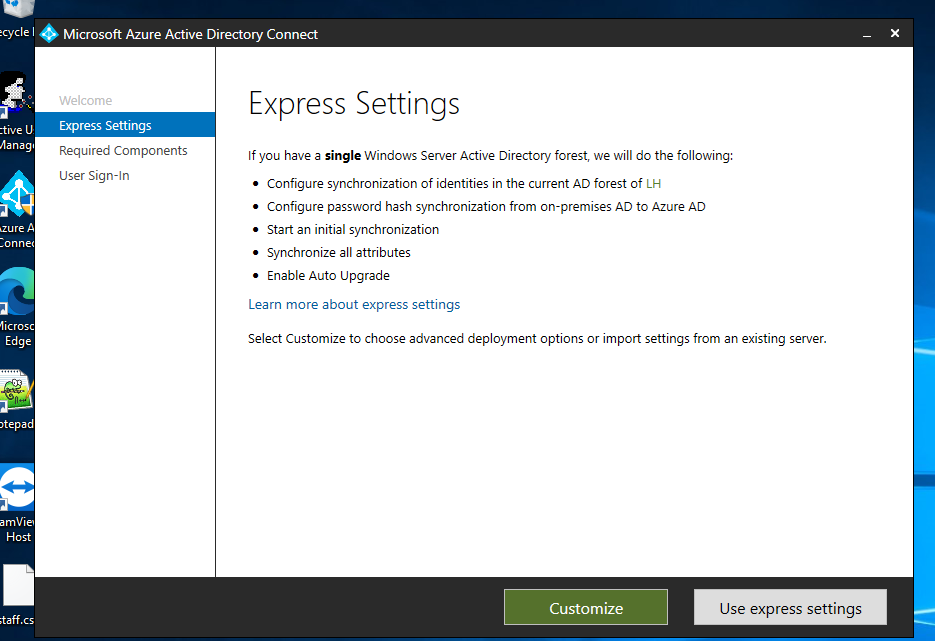Open User Sign-In step in sidebar
935x641 pixels.
[94, 175]
